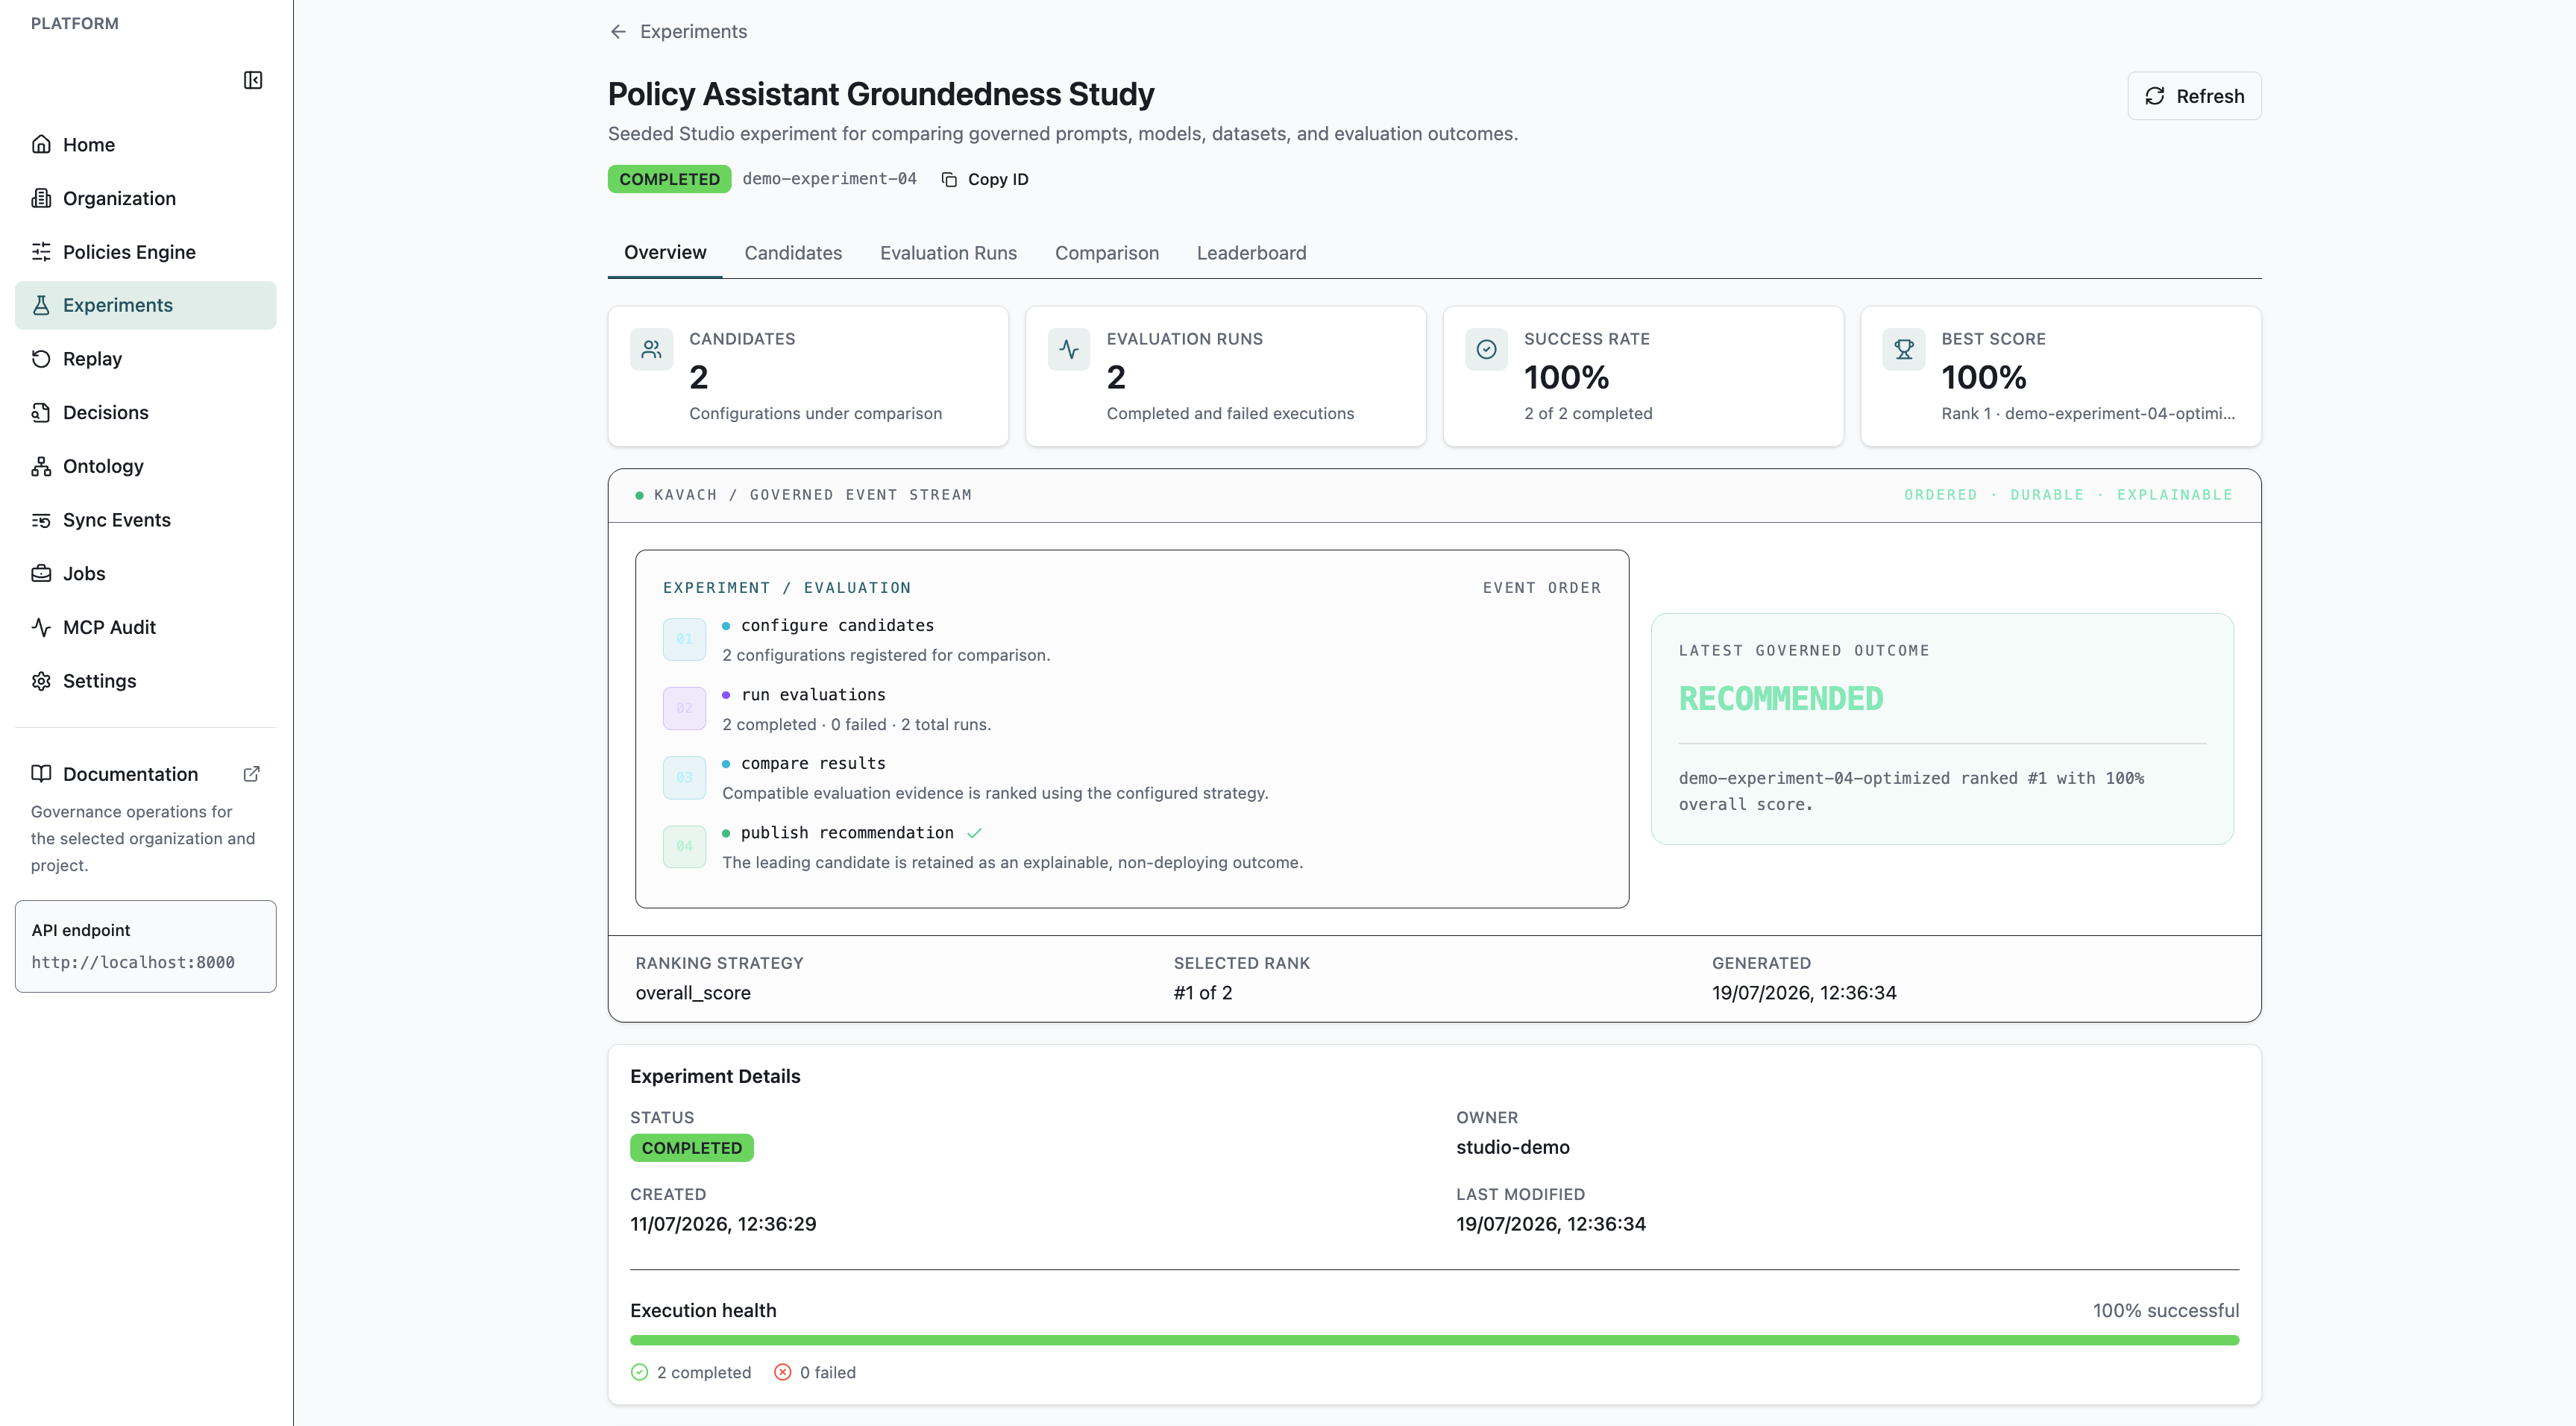Click the refresh arrows icon
Image resolution: width=2576 pixels, height=1426 pixels.
(2155, 96)
